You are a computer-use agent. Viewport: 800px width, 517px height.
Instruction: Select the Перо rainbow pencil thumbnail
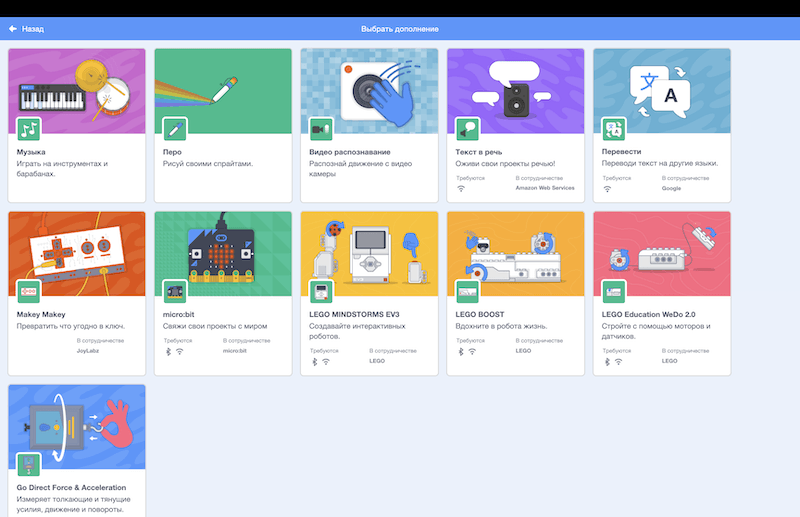222,90
